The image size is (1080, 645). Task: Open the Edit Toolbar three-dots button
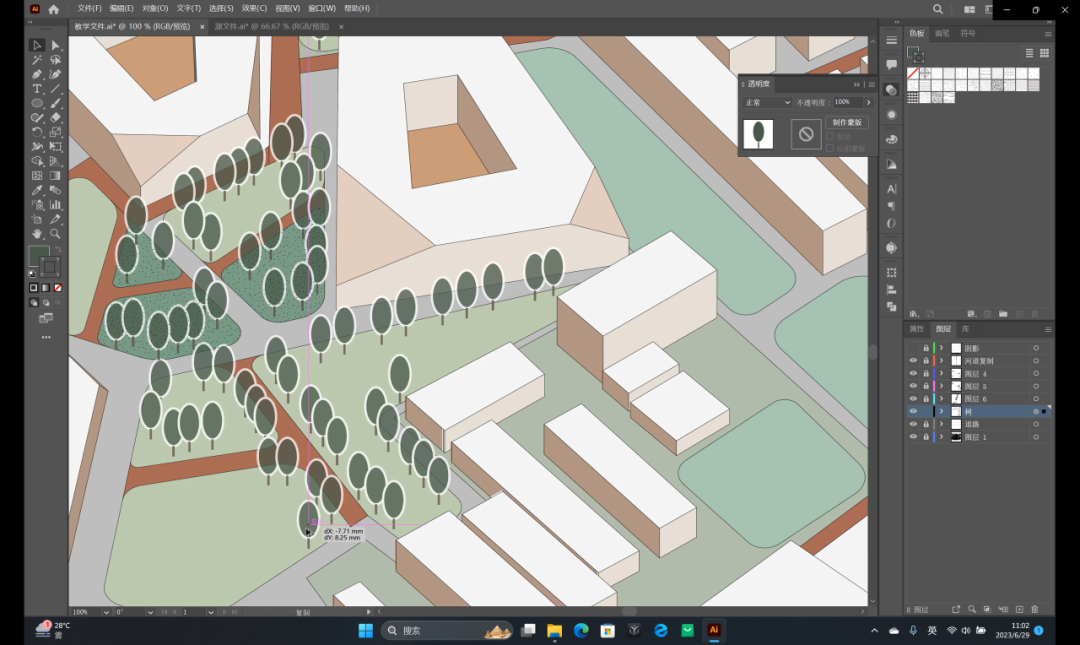[46, 338]
